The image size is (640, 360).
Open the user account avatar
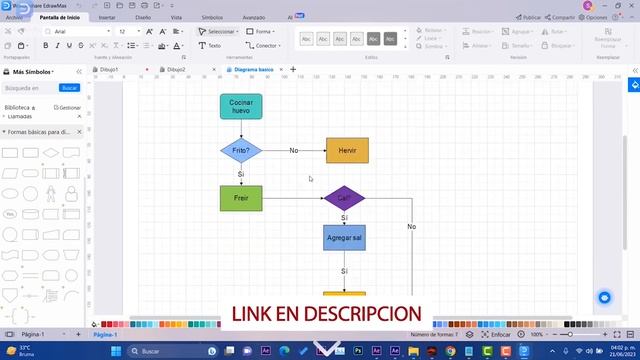point(588,5)
